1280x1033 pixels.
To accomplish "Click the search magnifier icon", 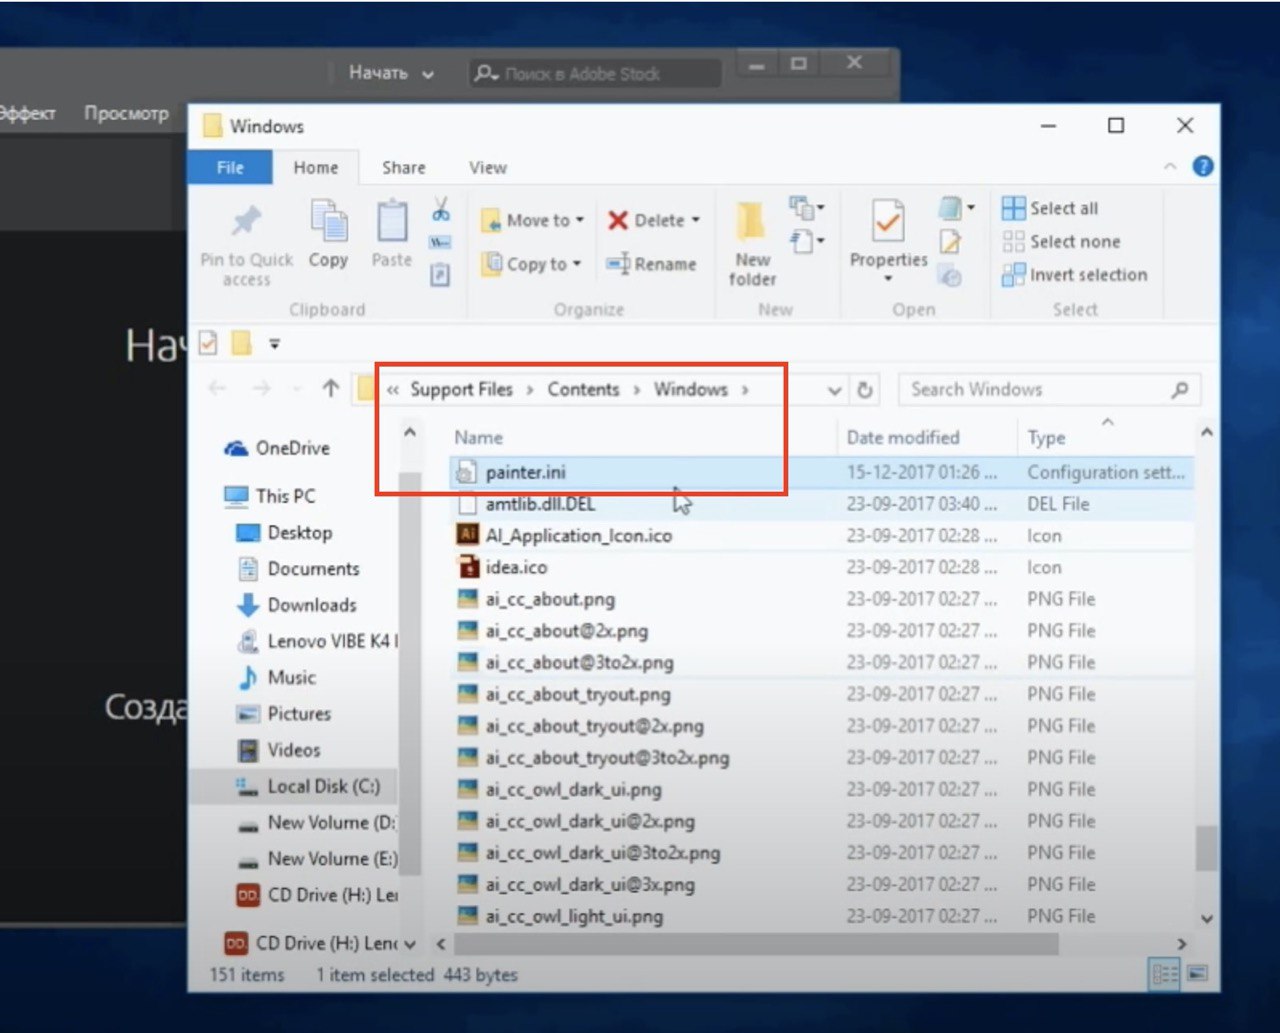I will 1180,390.
